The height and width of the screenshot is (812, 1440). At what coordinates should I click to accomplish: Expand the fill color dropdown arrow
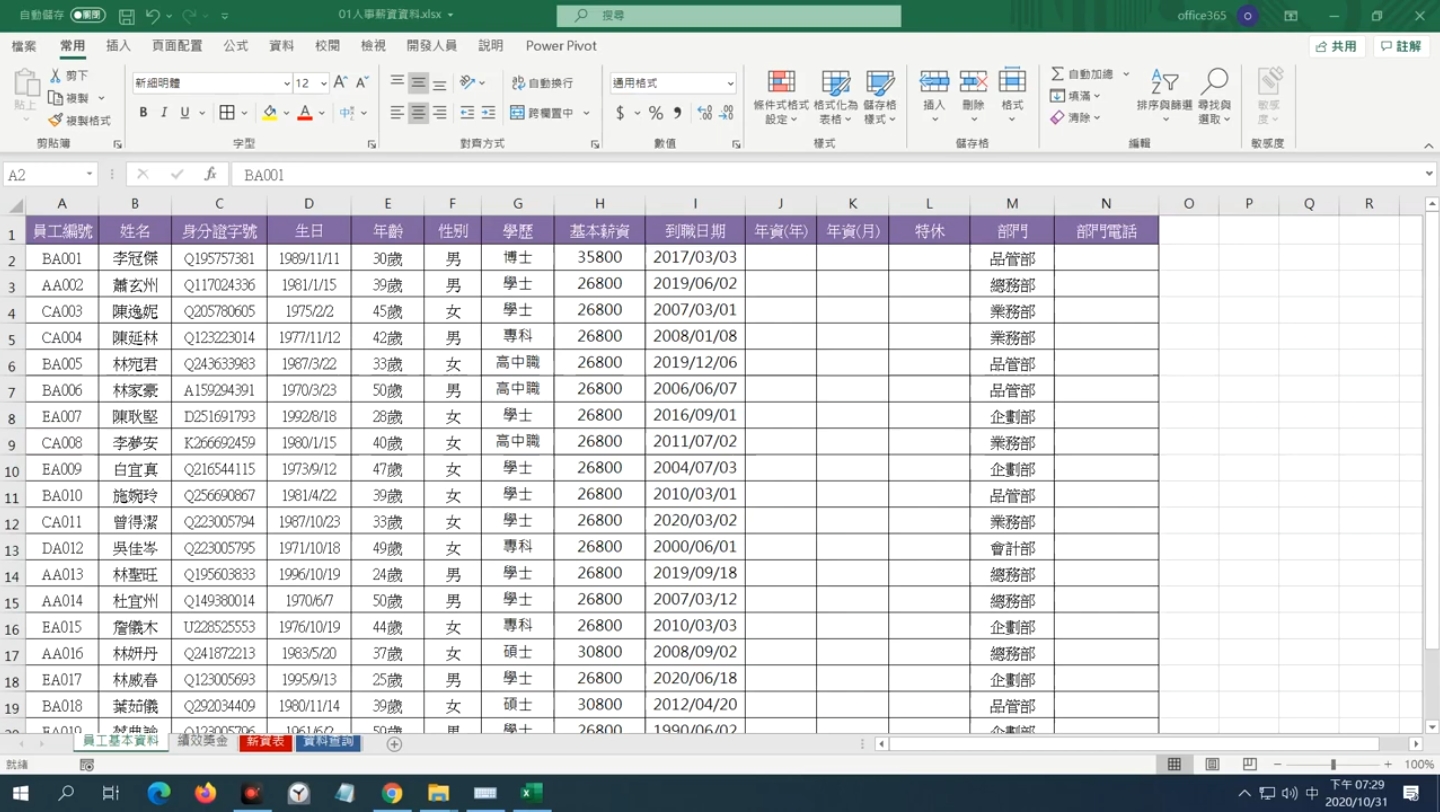[x=284, y=113]
